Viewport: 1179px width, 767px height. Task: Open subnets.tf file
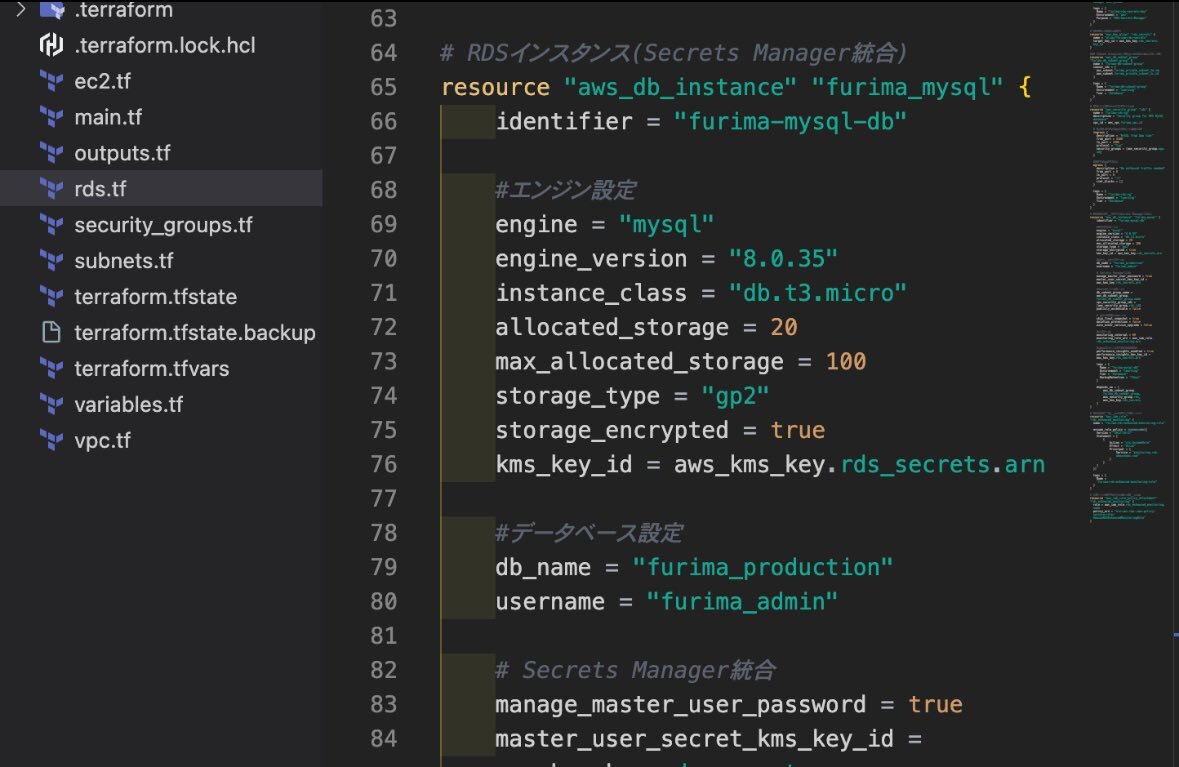coord(123,261)
